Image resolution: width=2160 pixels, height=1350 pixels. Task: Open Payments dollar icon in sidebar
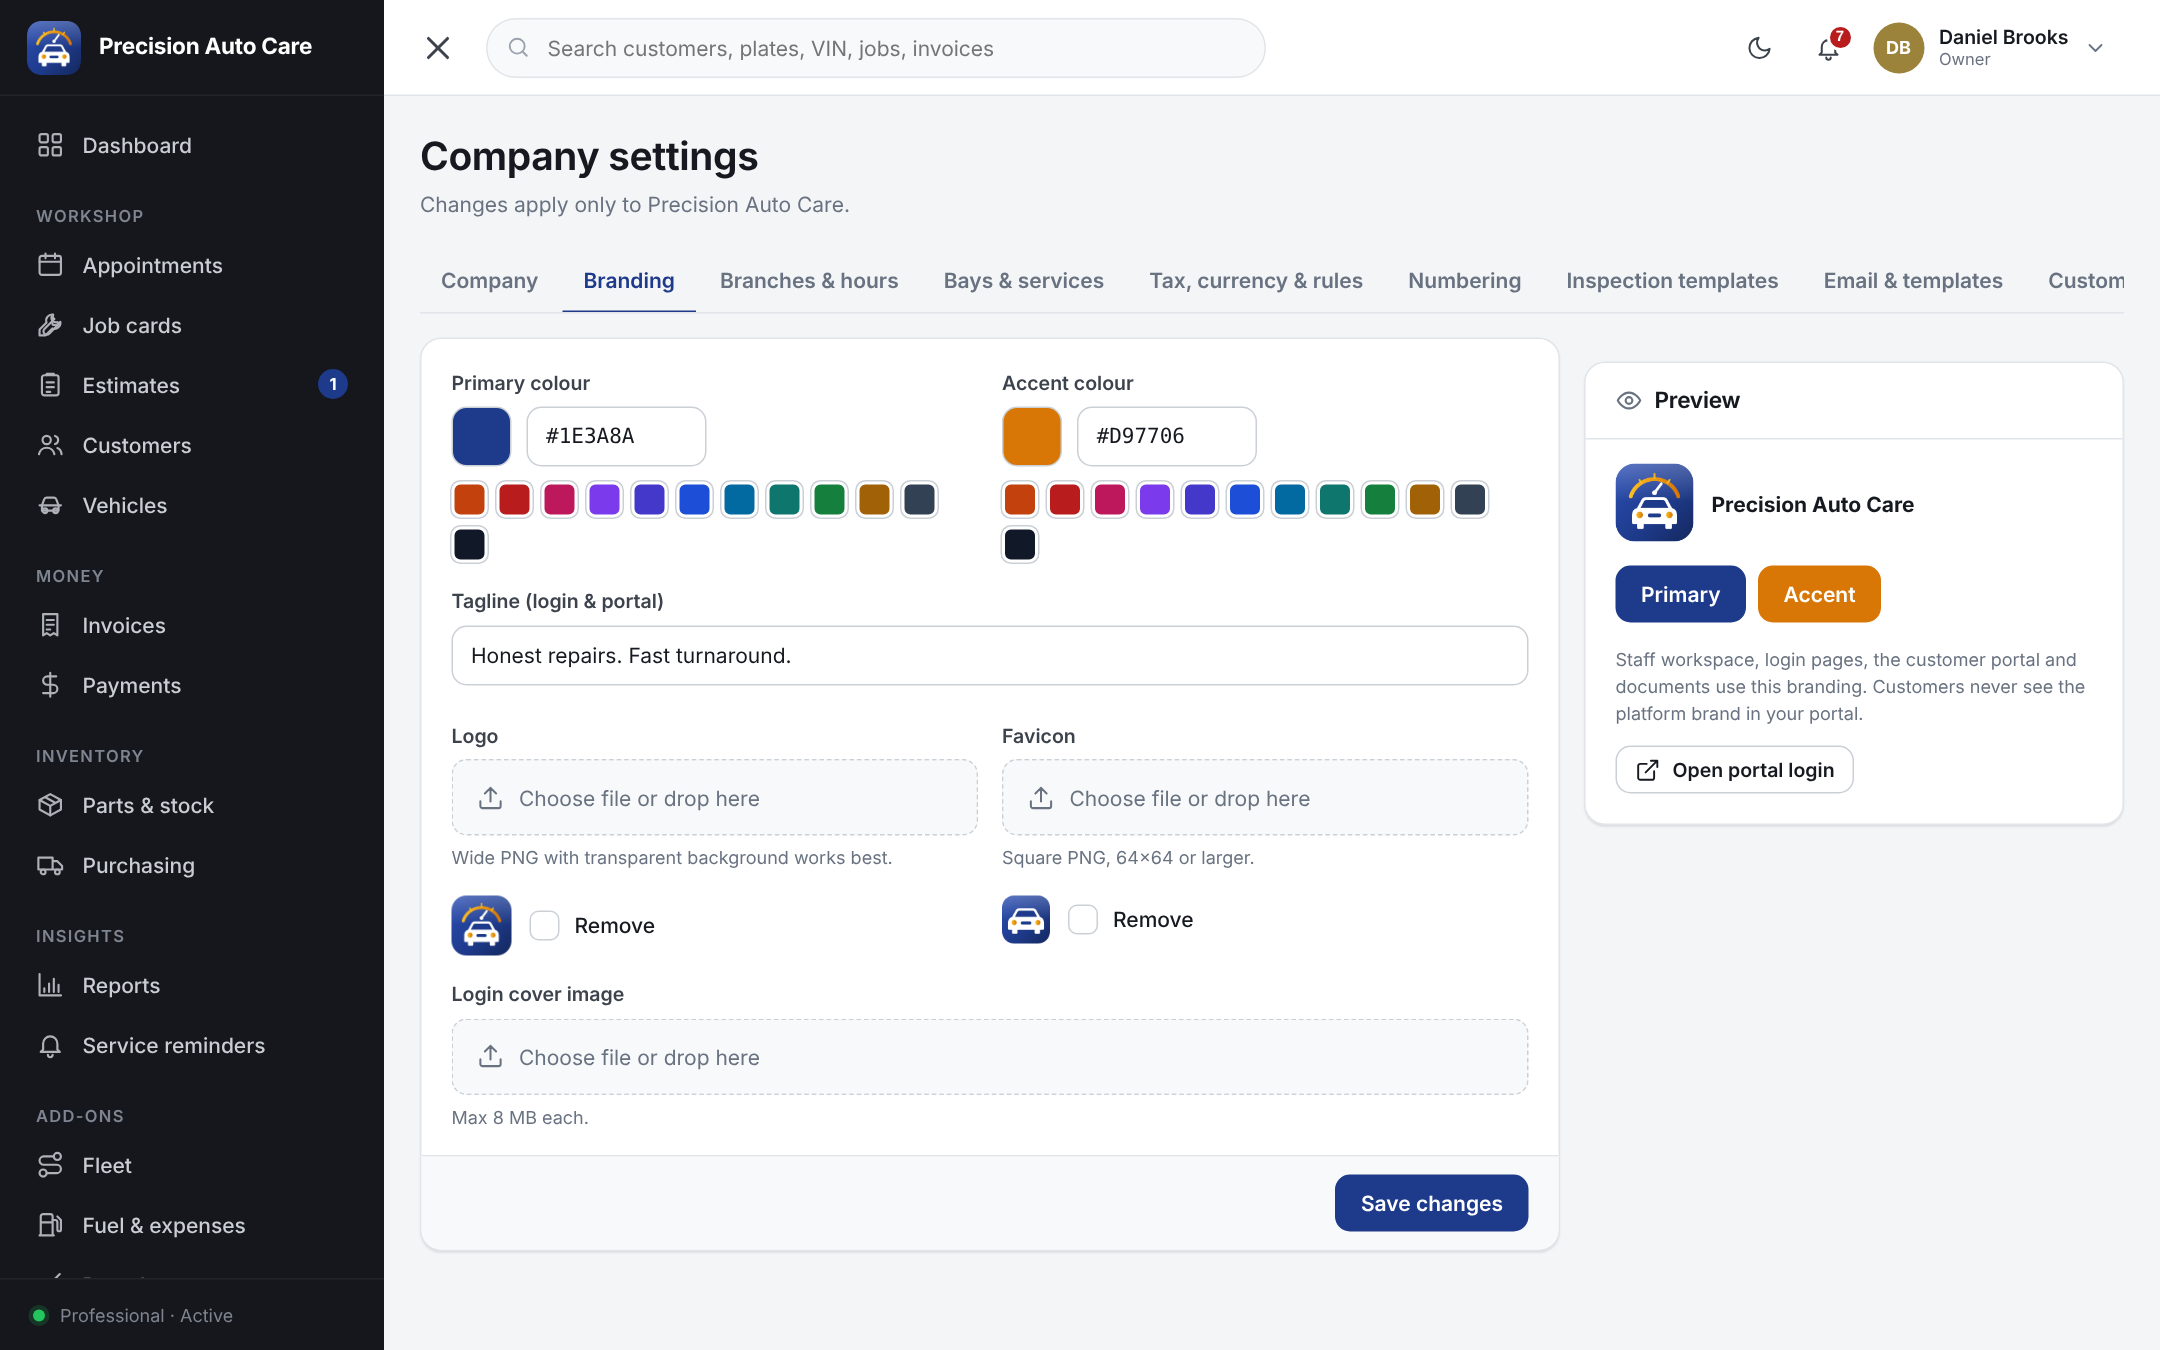tap(50, 685)
